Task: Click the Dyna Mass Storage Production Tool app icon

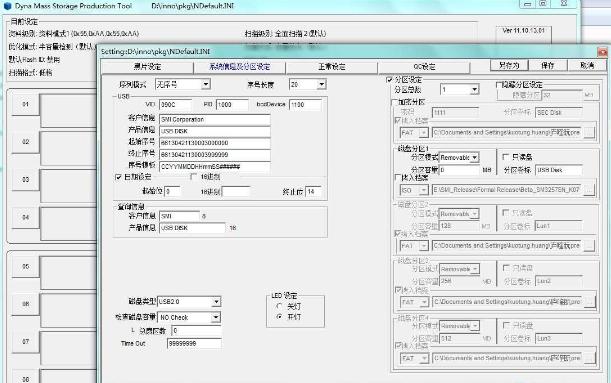Action: coord(7,6)
